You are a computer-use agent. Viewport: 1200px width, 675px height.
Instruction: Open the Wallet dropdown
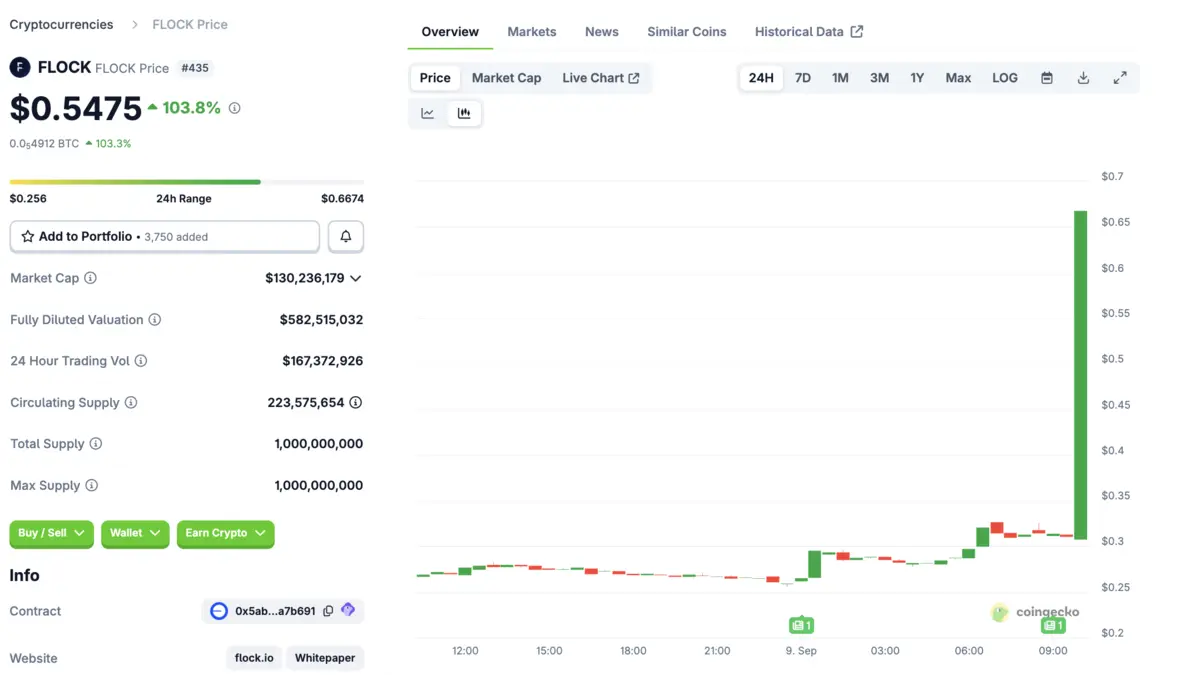coord(135,533)
